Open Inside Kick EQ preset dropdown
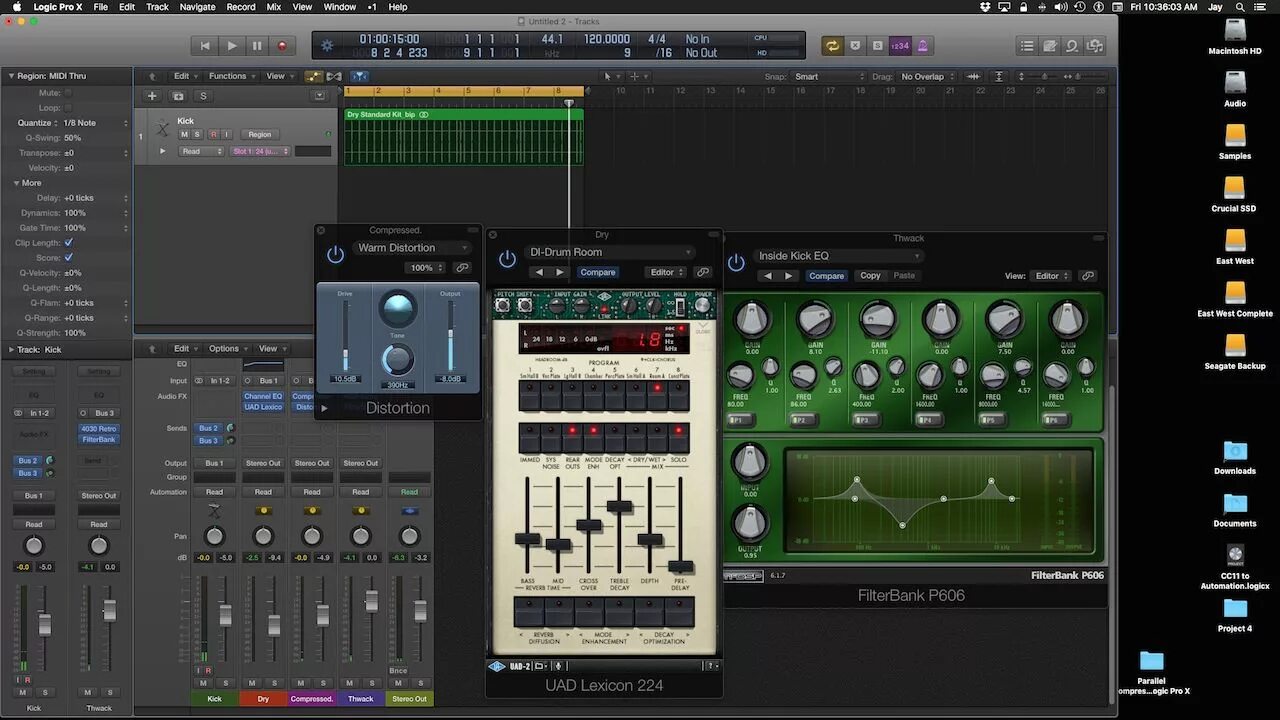1280x720 pixels. [x=838, y=256]
